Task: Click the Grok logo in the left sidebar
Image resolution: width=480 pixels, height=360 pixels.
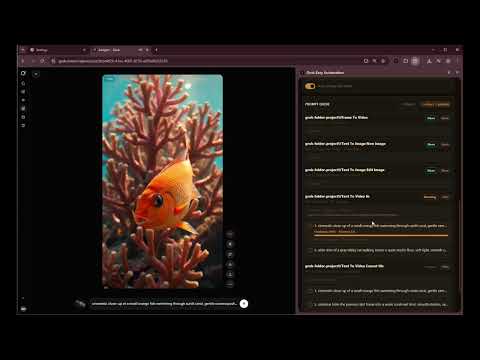Action: click(x=23, y=73)
